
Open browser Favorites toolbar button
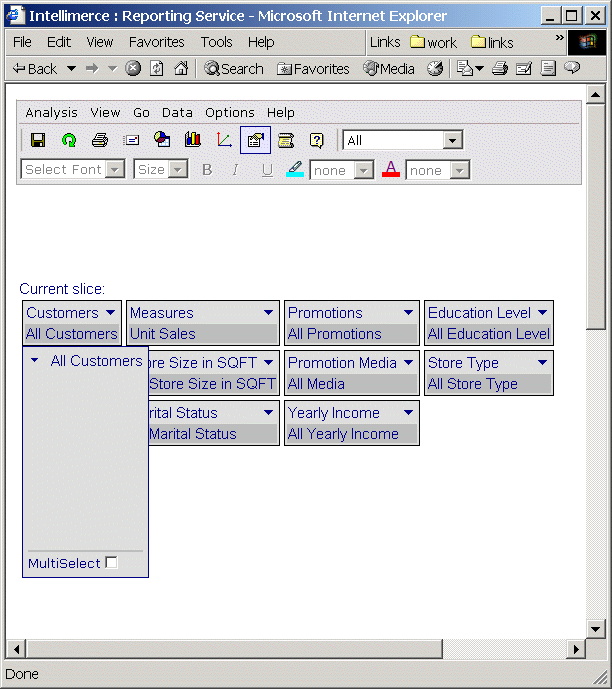coord(313,69)
